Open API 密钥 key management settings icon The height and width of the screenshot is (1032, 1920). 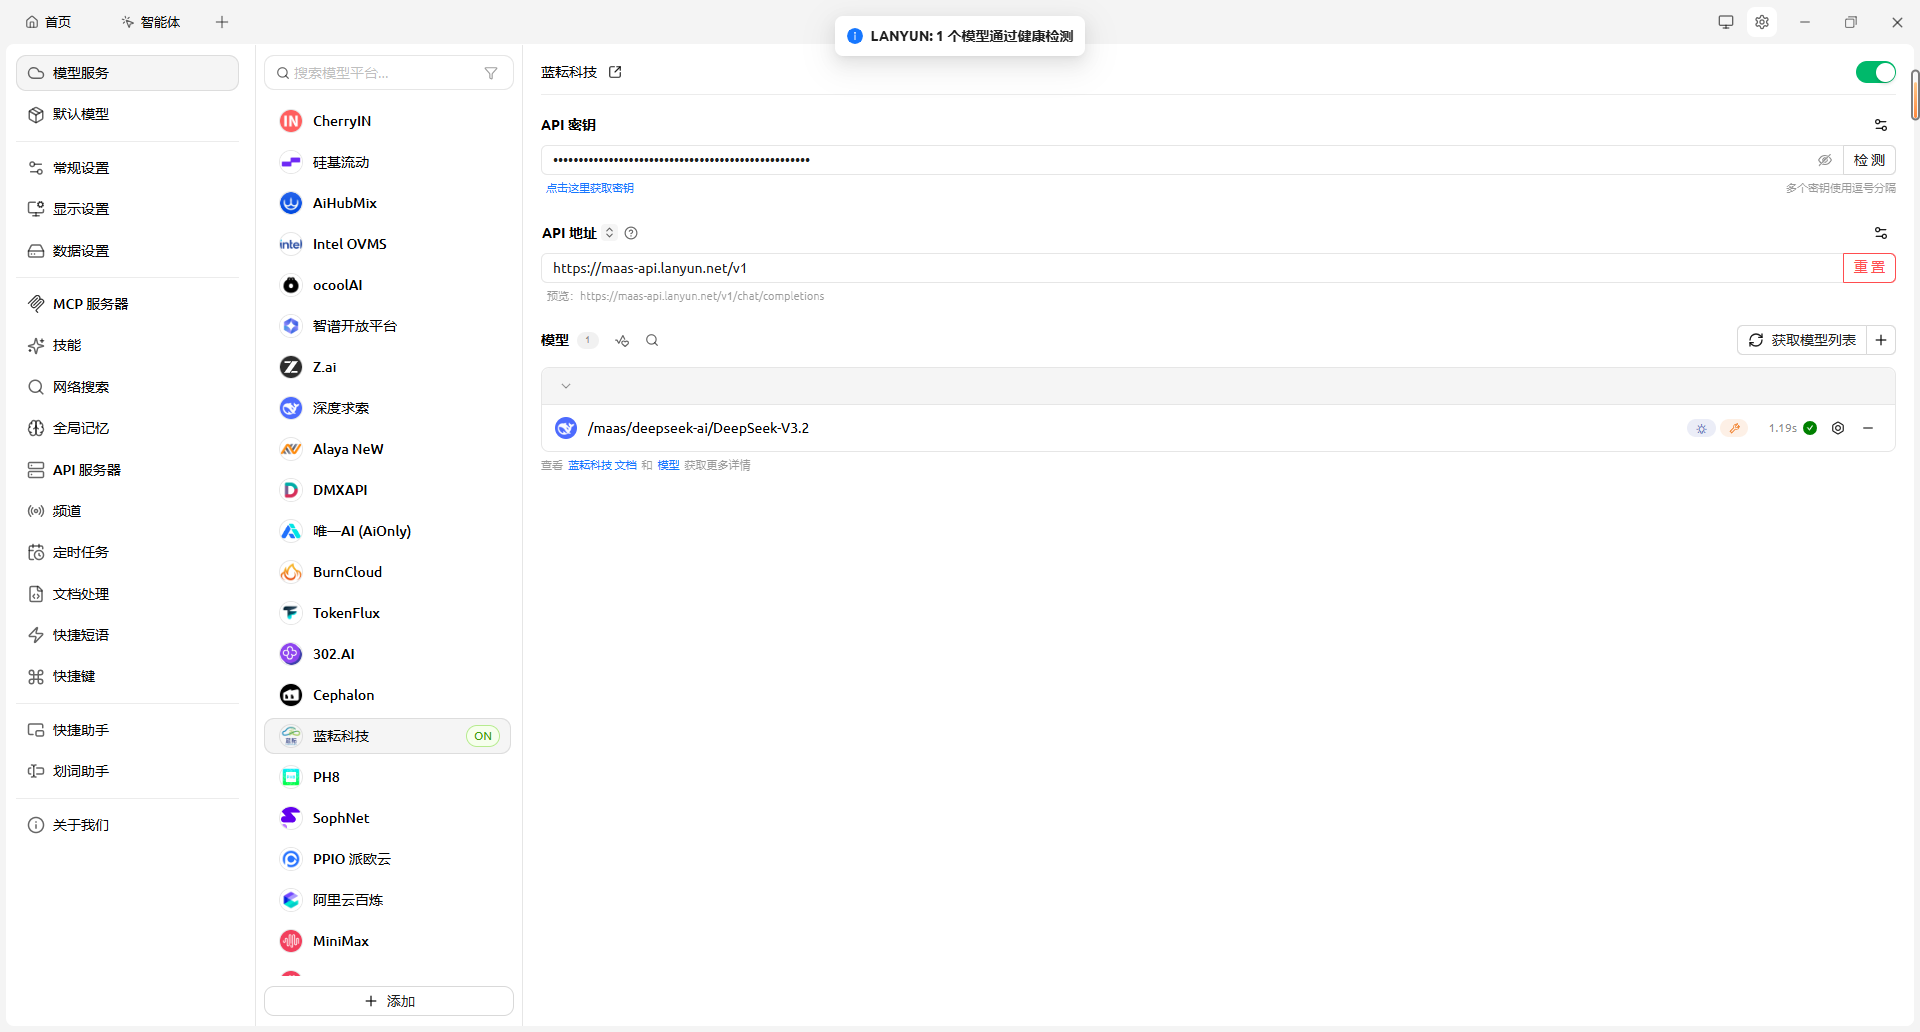pyautogui.click(x=1881, y=125)
